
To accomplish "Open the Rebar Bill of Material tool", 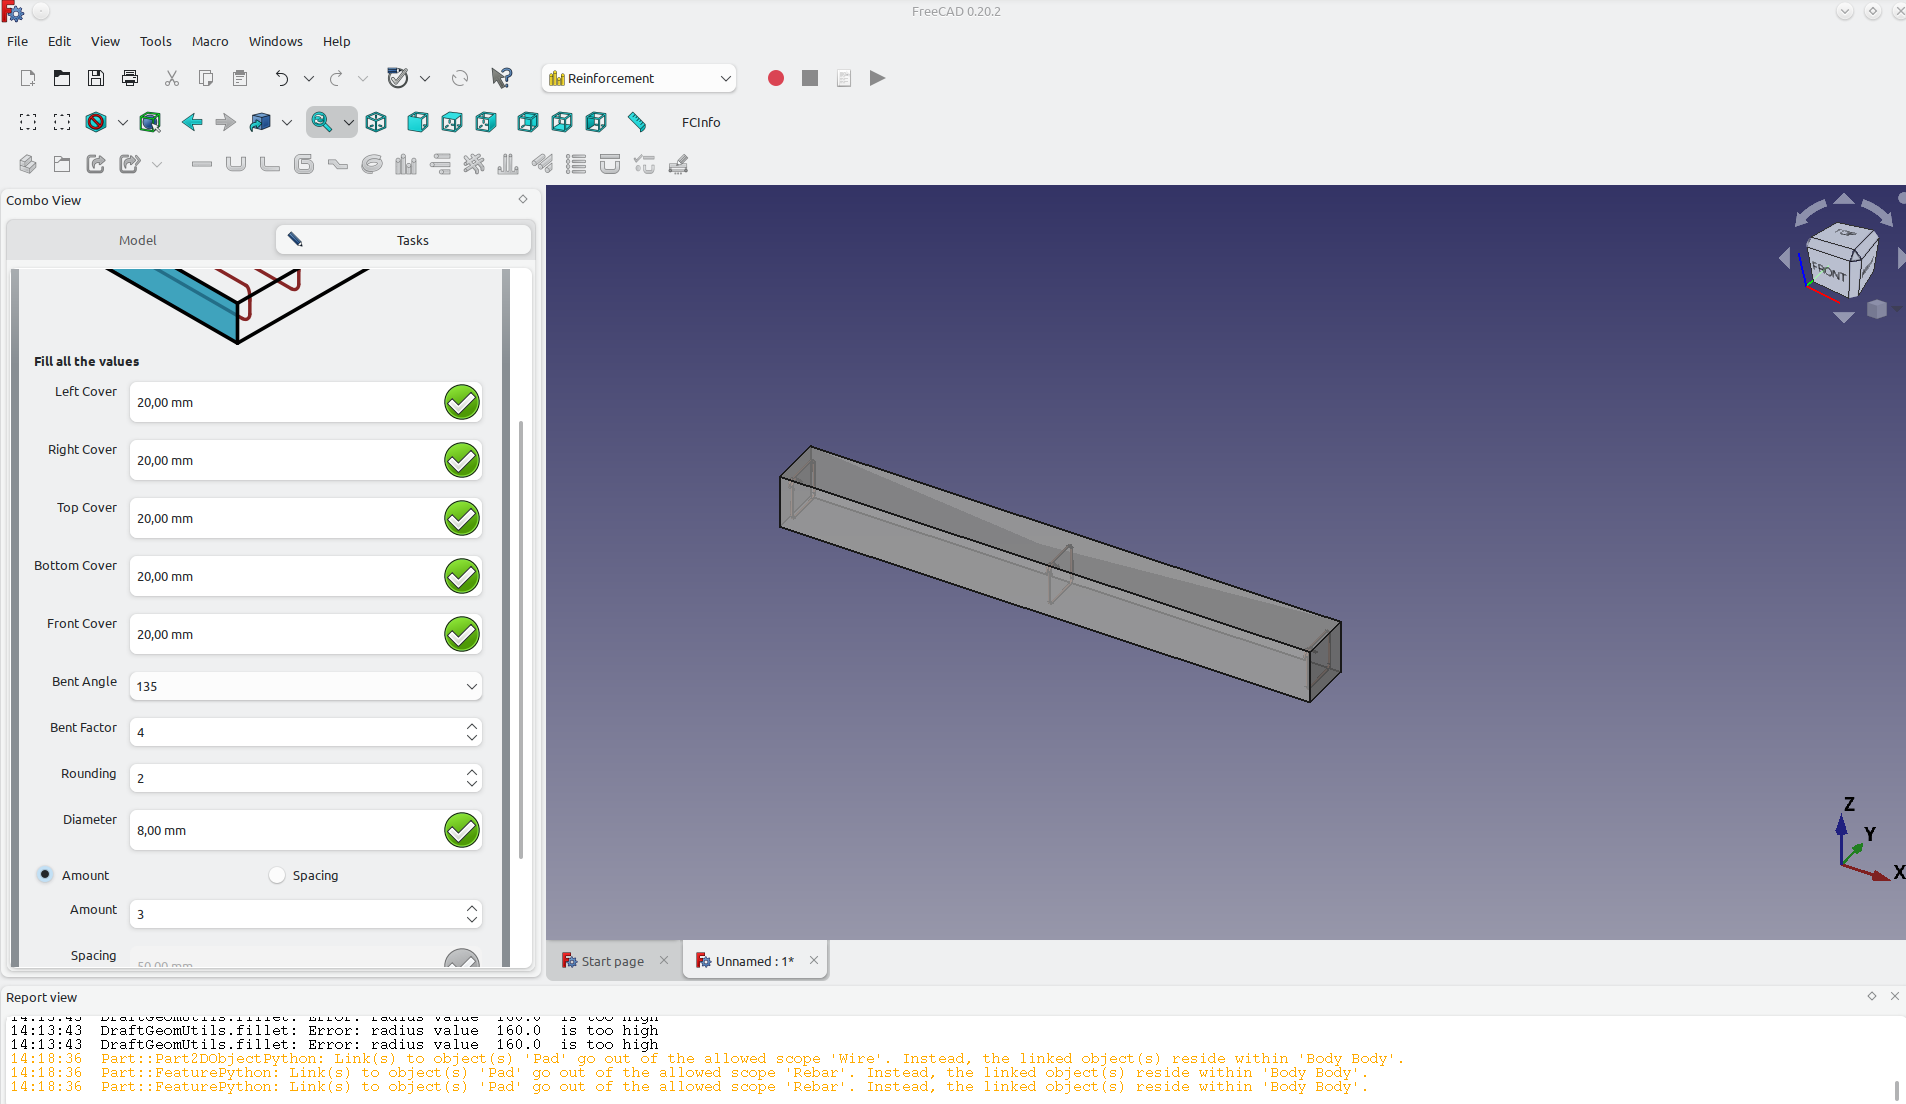I will point(576,164).
